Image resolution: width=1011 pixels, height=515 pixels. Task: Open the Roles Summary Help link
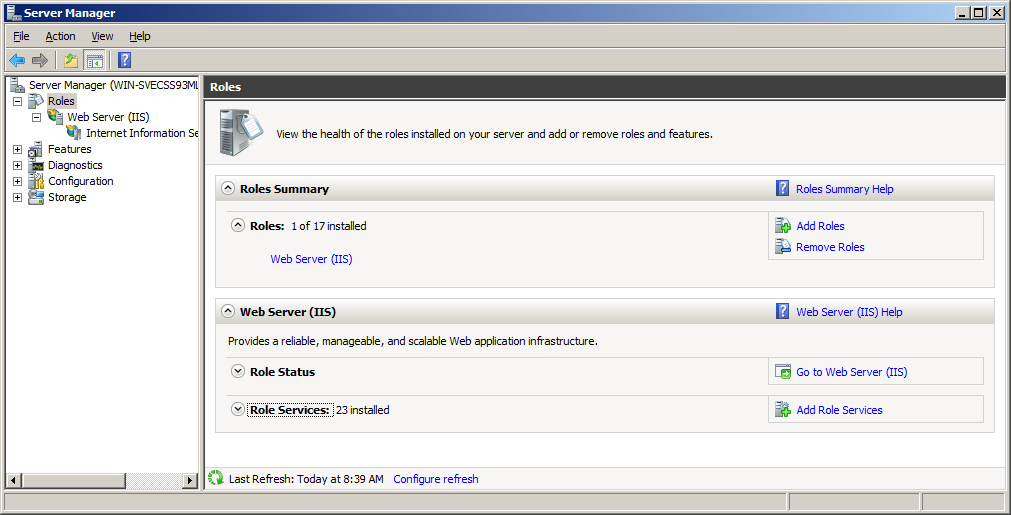click(845, 189)
